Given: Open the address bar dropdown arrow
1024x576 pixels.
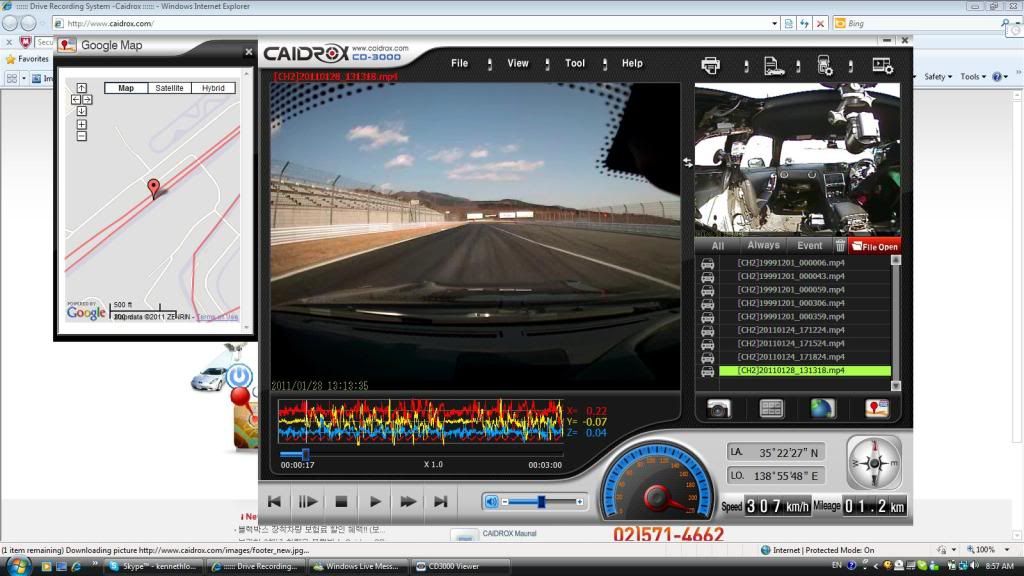Looking at the screenshot, I should 775,24.
